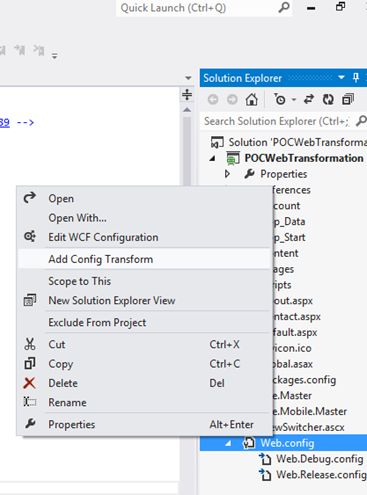Click the red X Delete icon
The width and height of the screenshot is (367, 495).
pos(30,383)
